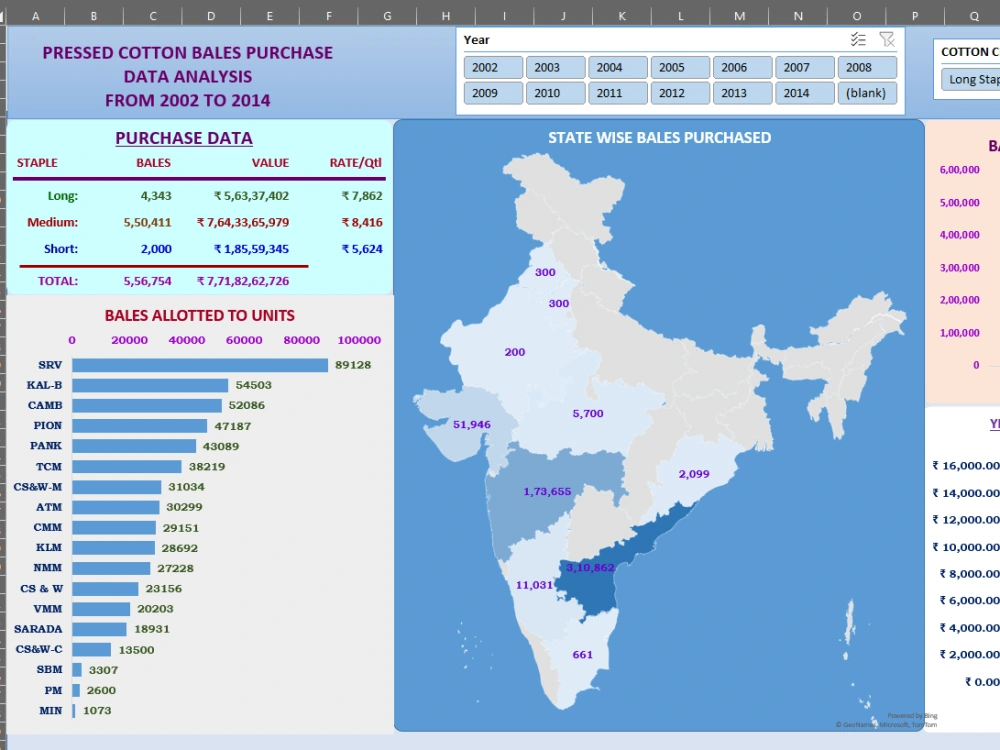Filter by year 2009
1000x750 pixels.
click(493, 92)
